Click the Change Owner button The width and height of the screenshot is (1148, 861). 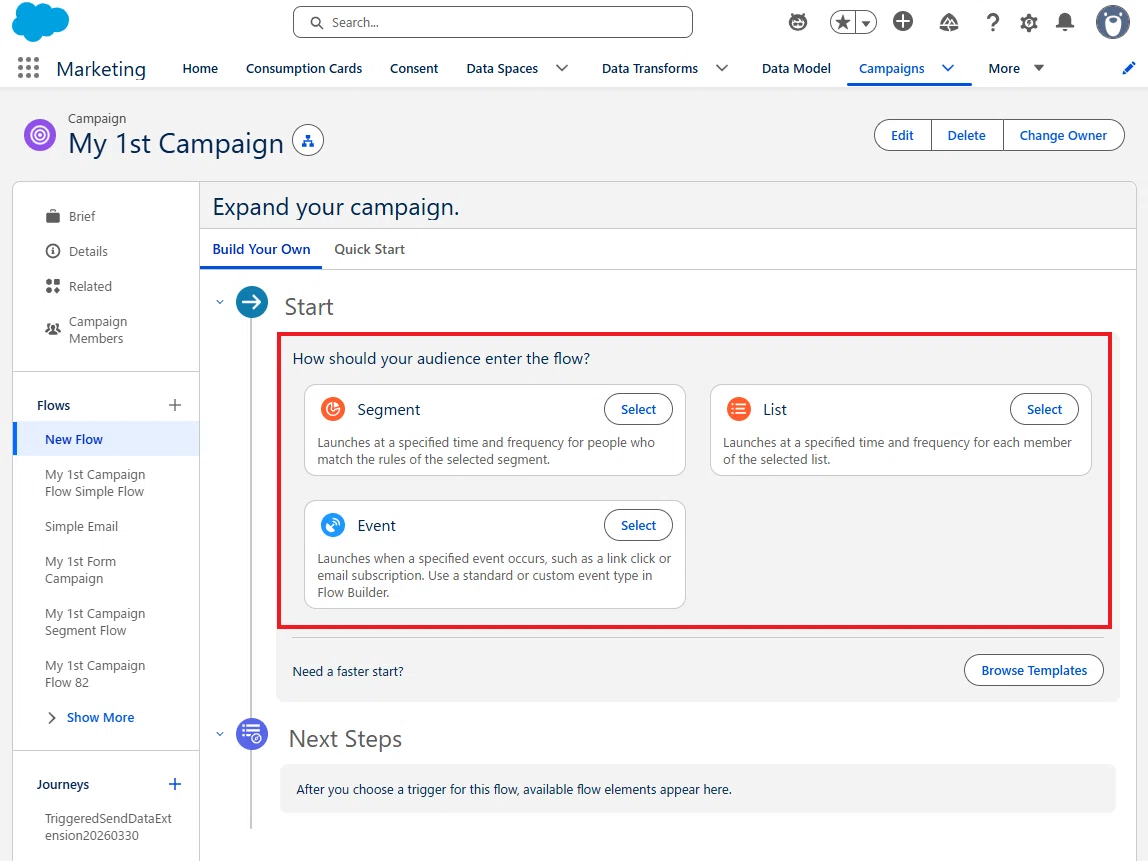[1063, 135]
